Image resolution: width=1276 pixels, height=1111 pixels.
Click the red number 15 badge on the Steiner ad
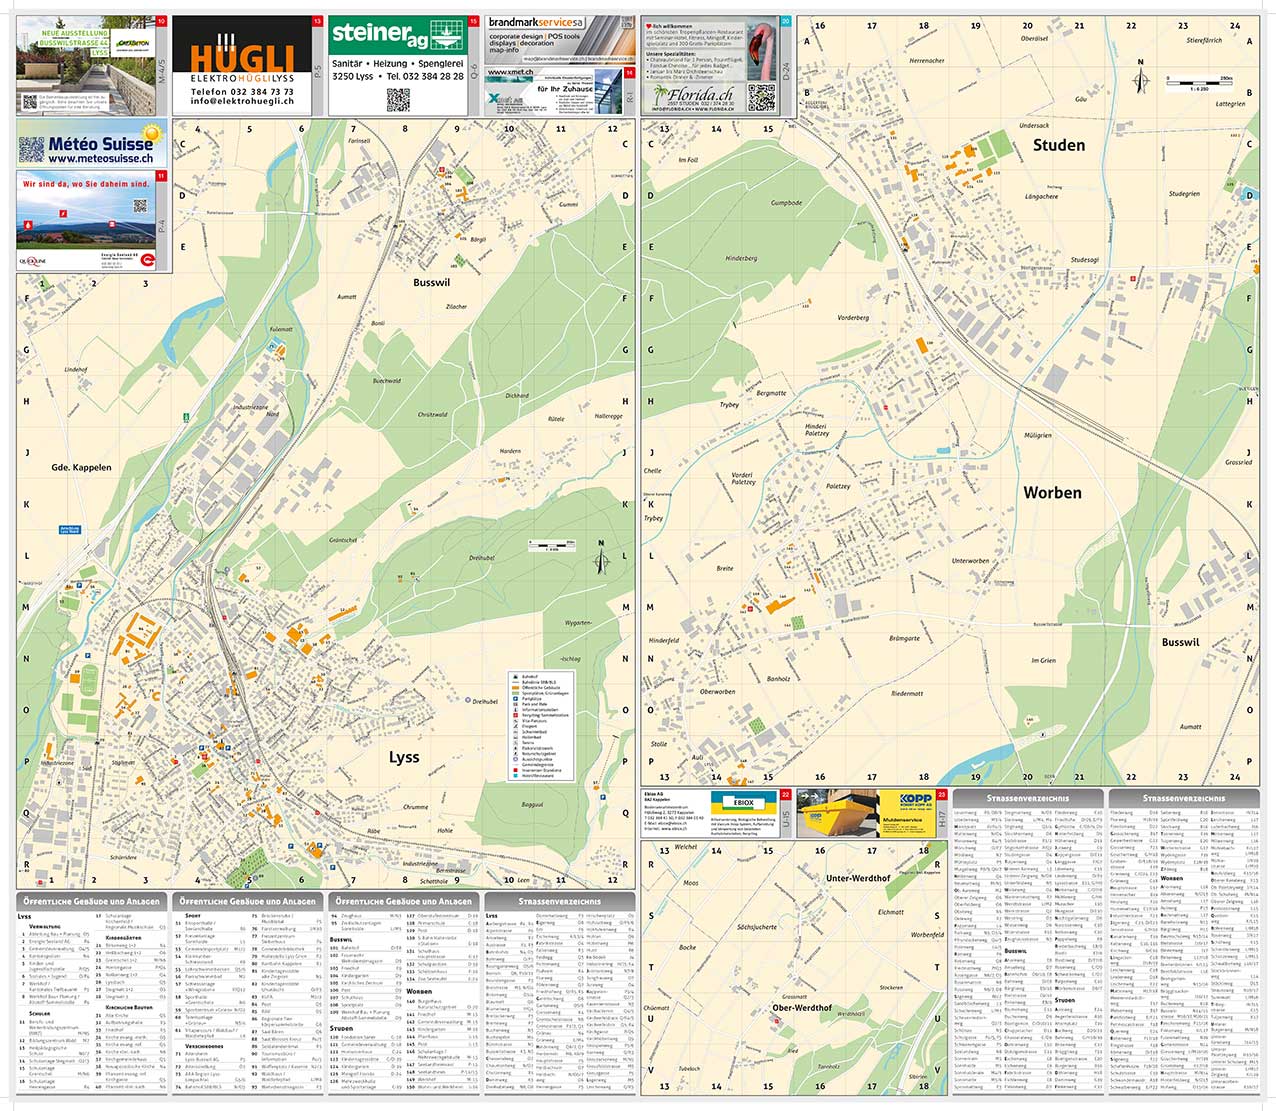[x=473, y=21]
